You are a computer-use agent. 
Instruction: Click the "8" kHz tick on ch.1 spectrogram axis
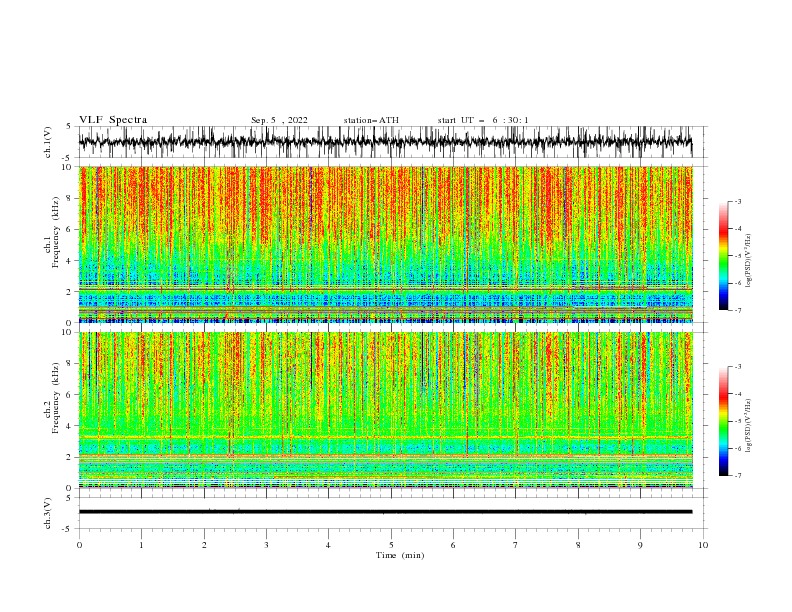(x=69, y=198)
